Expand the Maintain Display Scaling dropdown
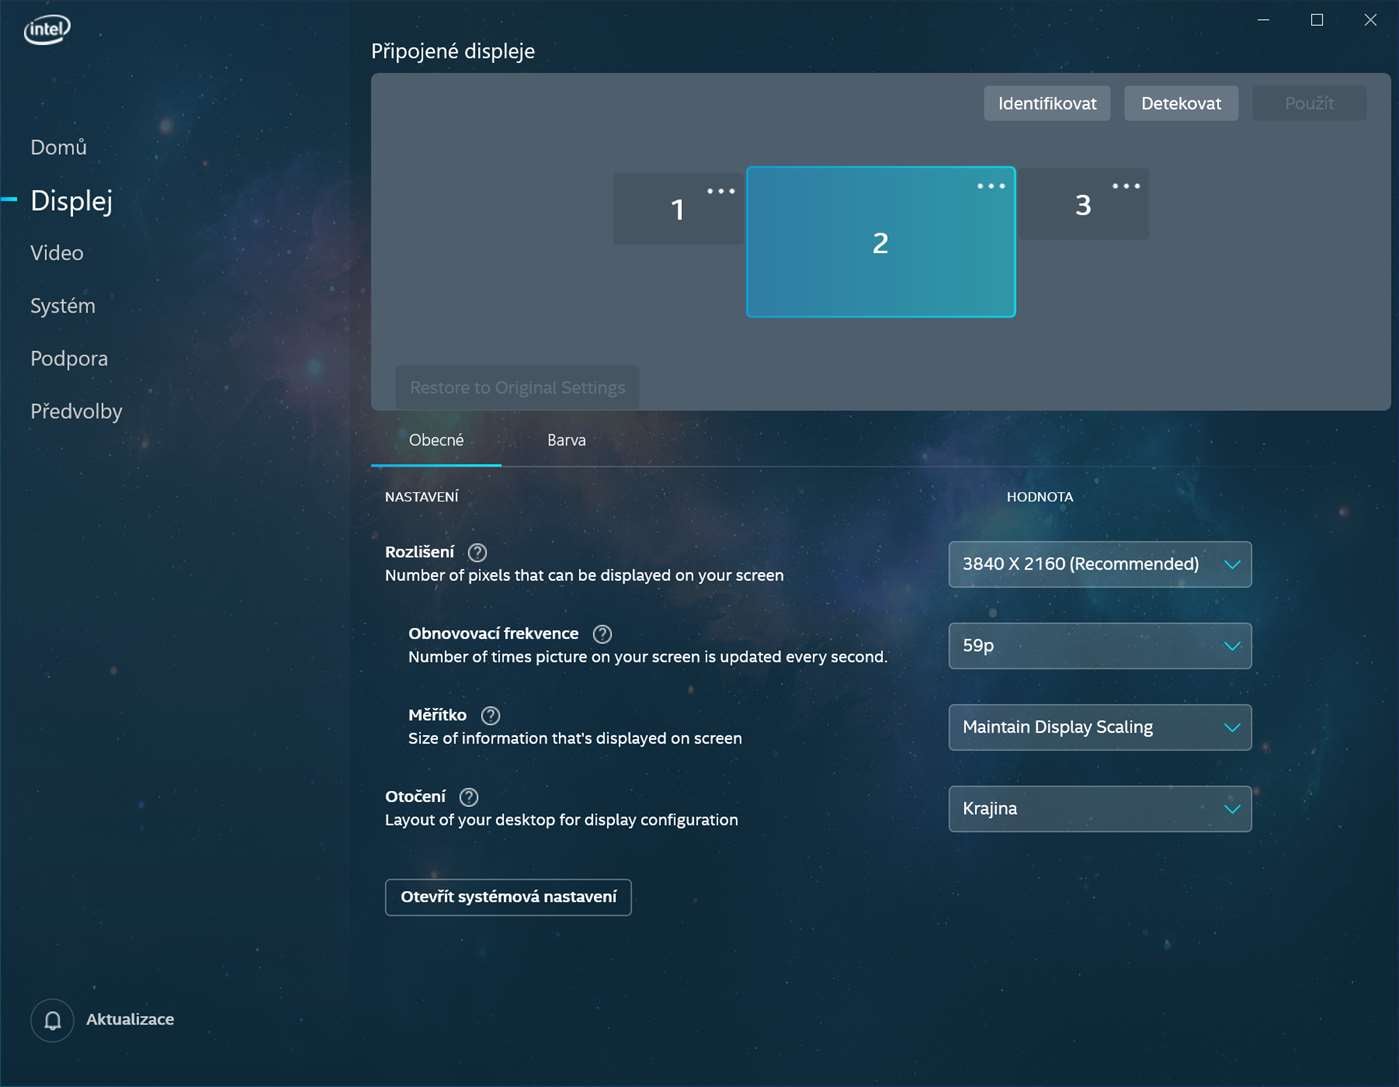Viewport: 1399px width, 1087px height. pyautogui.click(x=1099, y=727)
